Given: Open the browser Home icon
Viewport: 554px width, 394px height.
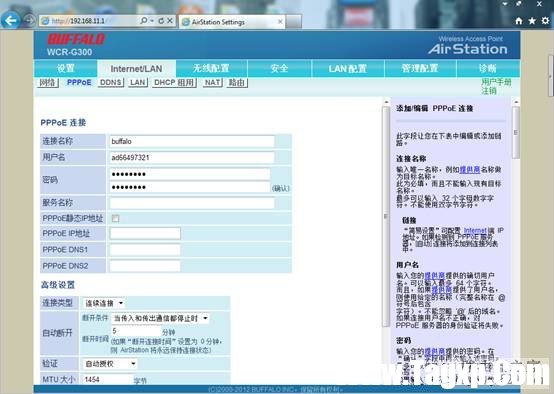Looking at the screenshot, I should 519,21.
